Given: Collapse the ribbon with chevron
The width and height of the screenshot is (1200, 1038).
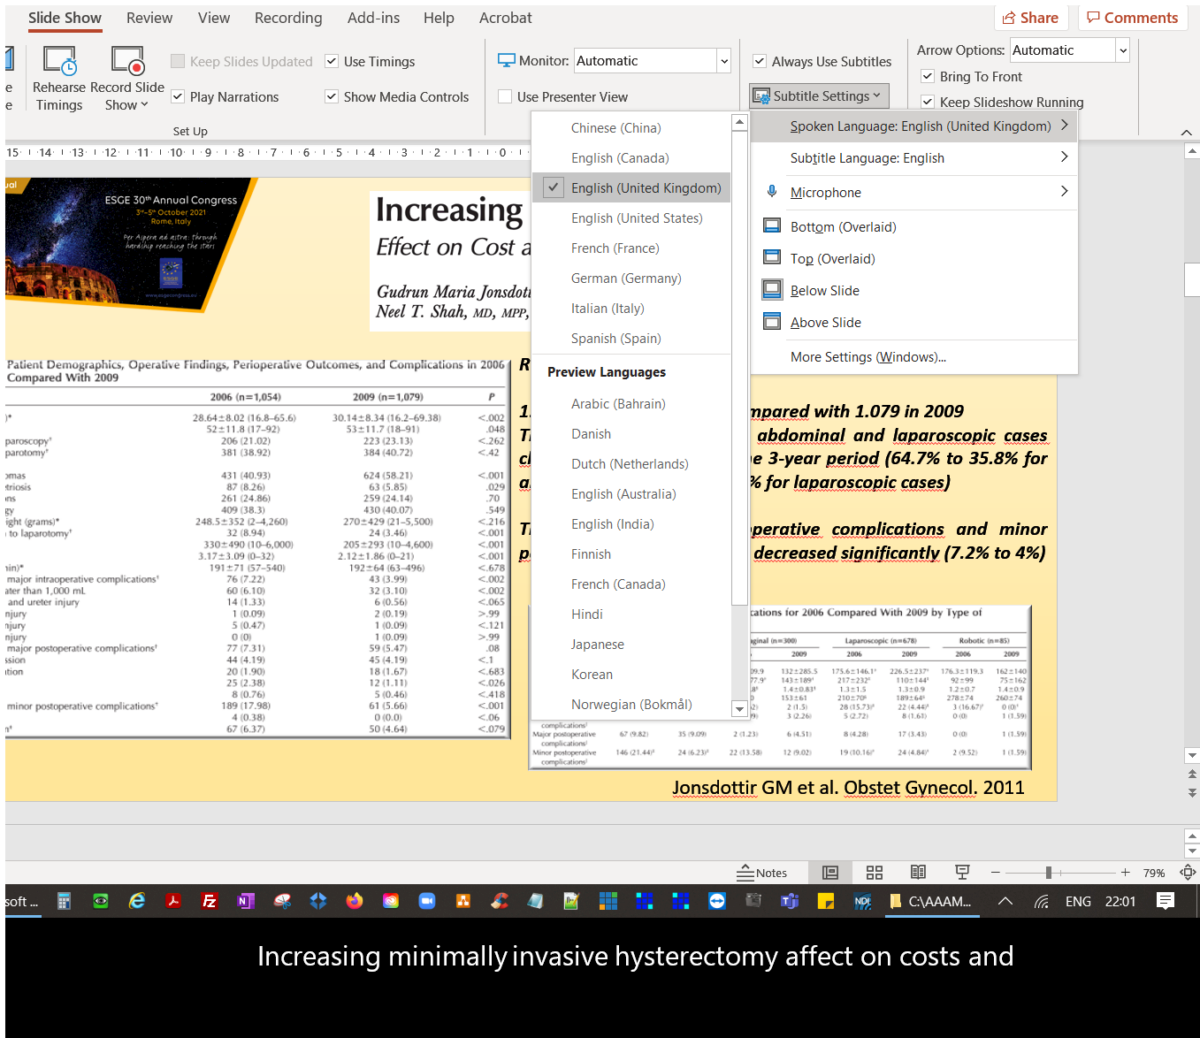Looking at the screenshot, I should point(1186,132).
